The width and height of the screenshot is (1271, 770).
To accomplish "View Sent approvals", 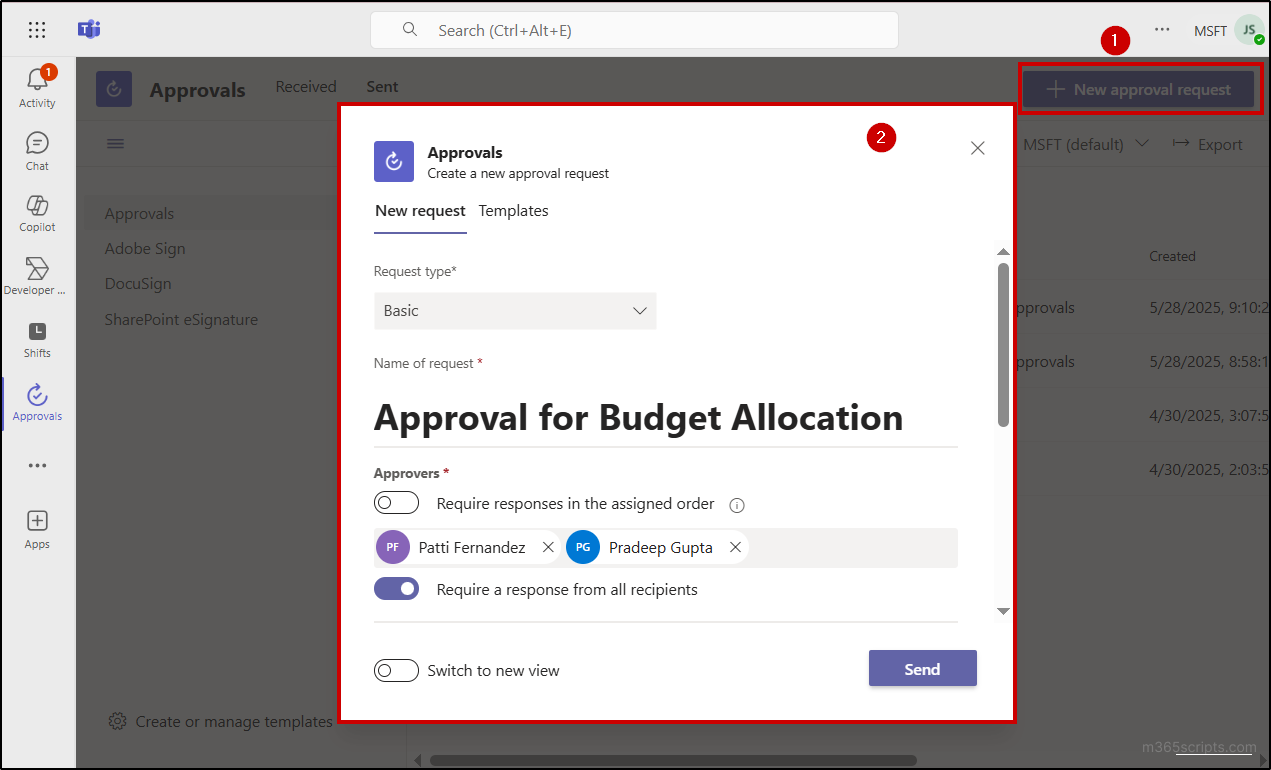I will (x=382, y=86).
